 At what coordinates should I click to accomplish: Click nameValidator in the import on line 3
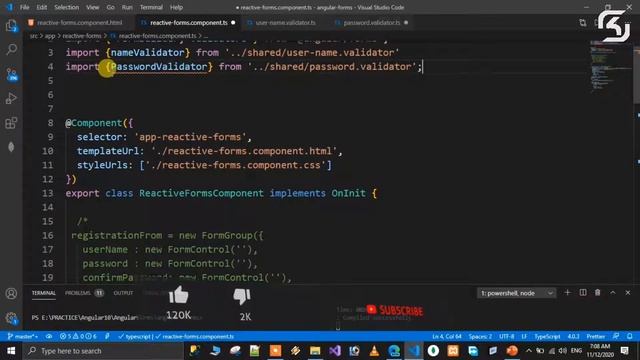point(147,53)
